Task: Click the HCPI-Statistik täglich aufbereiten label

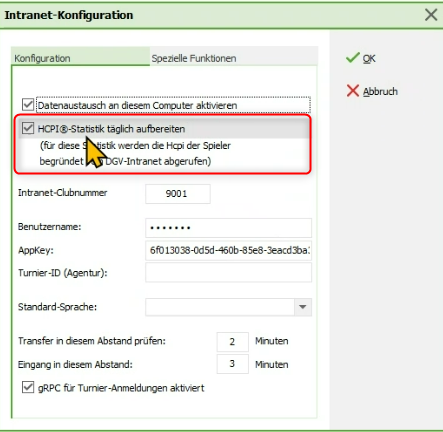Action: [111, 129]
